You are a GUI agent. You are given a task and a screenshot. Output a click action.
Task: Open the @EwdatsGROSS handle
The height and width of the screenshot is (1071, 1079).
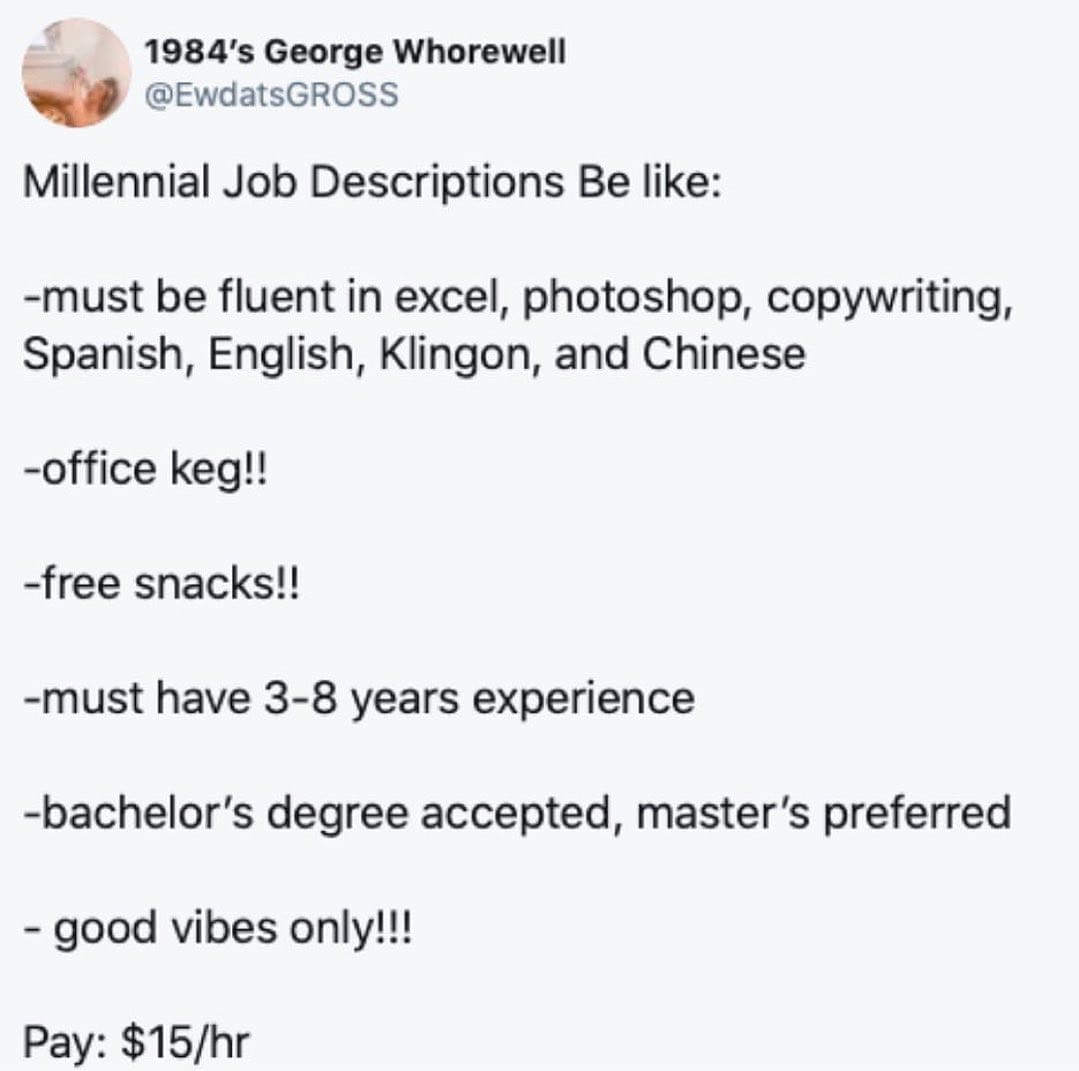point(271,94)
